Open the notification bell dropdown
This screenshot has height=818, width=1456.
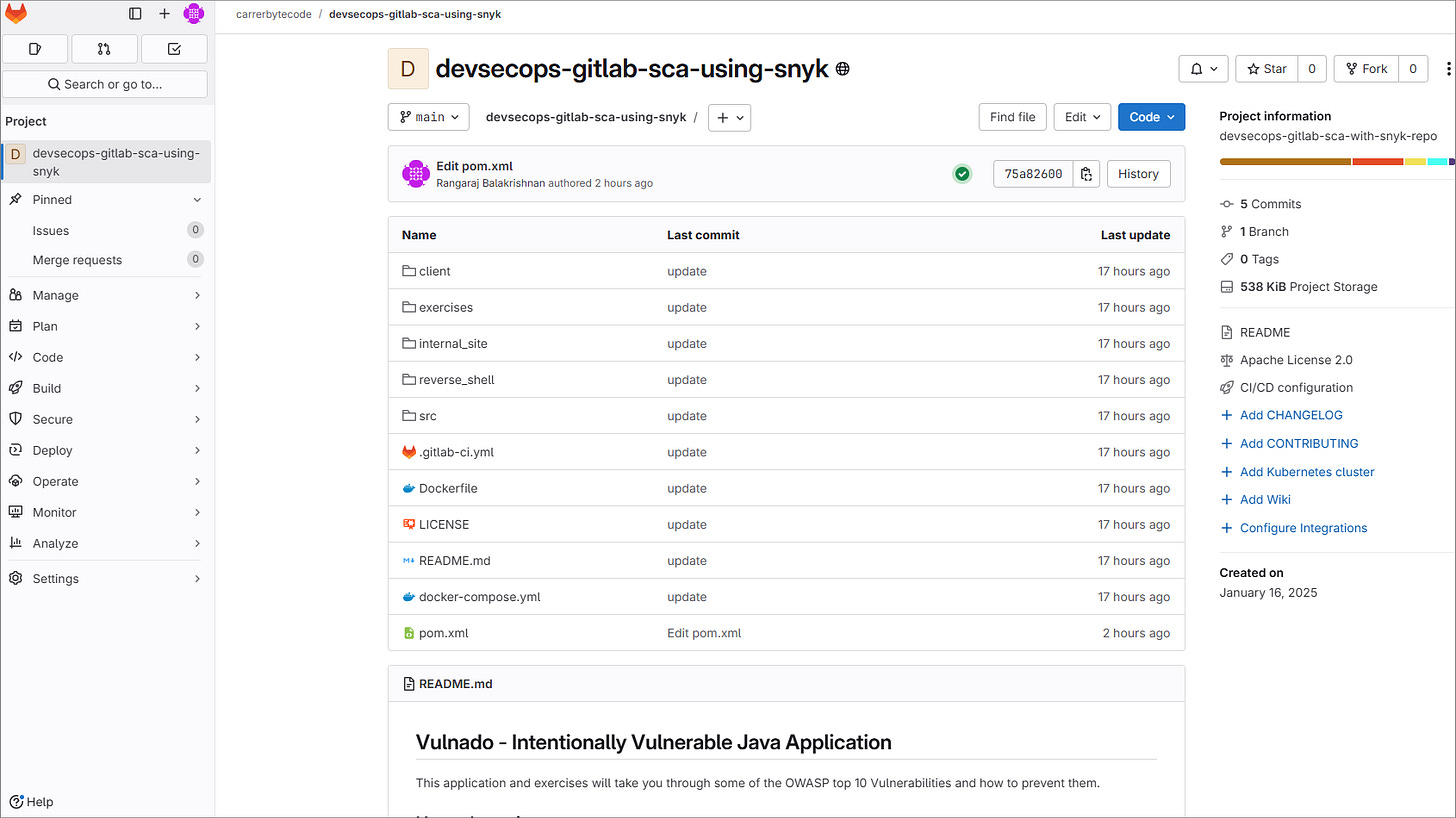[1204, 69]
